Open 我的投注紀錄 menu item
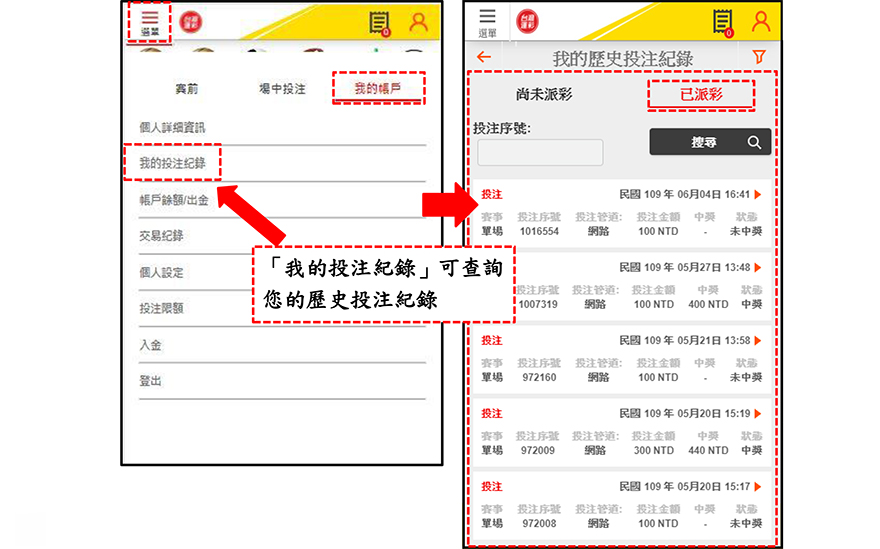880x549 pixels. [173, 163]
